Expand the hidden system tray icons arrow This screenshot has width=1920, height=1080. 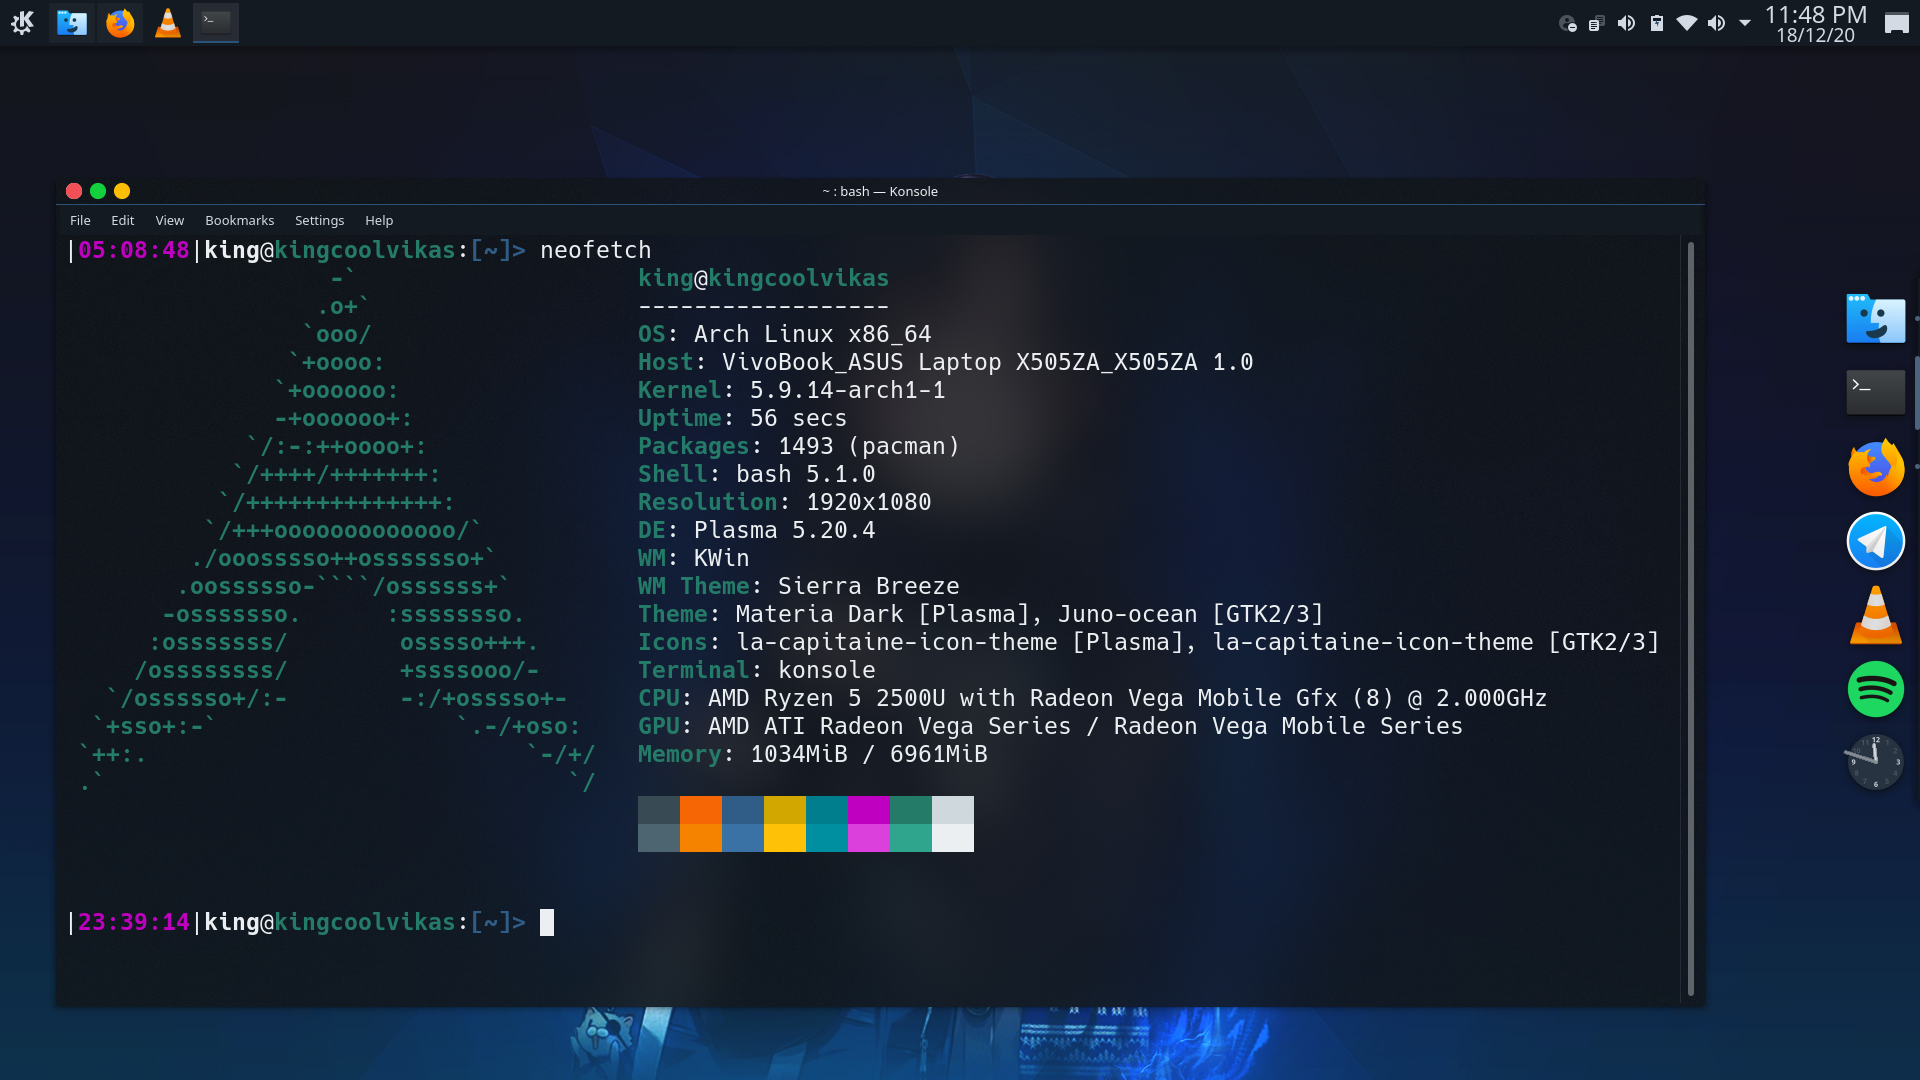coord(1745,23)
